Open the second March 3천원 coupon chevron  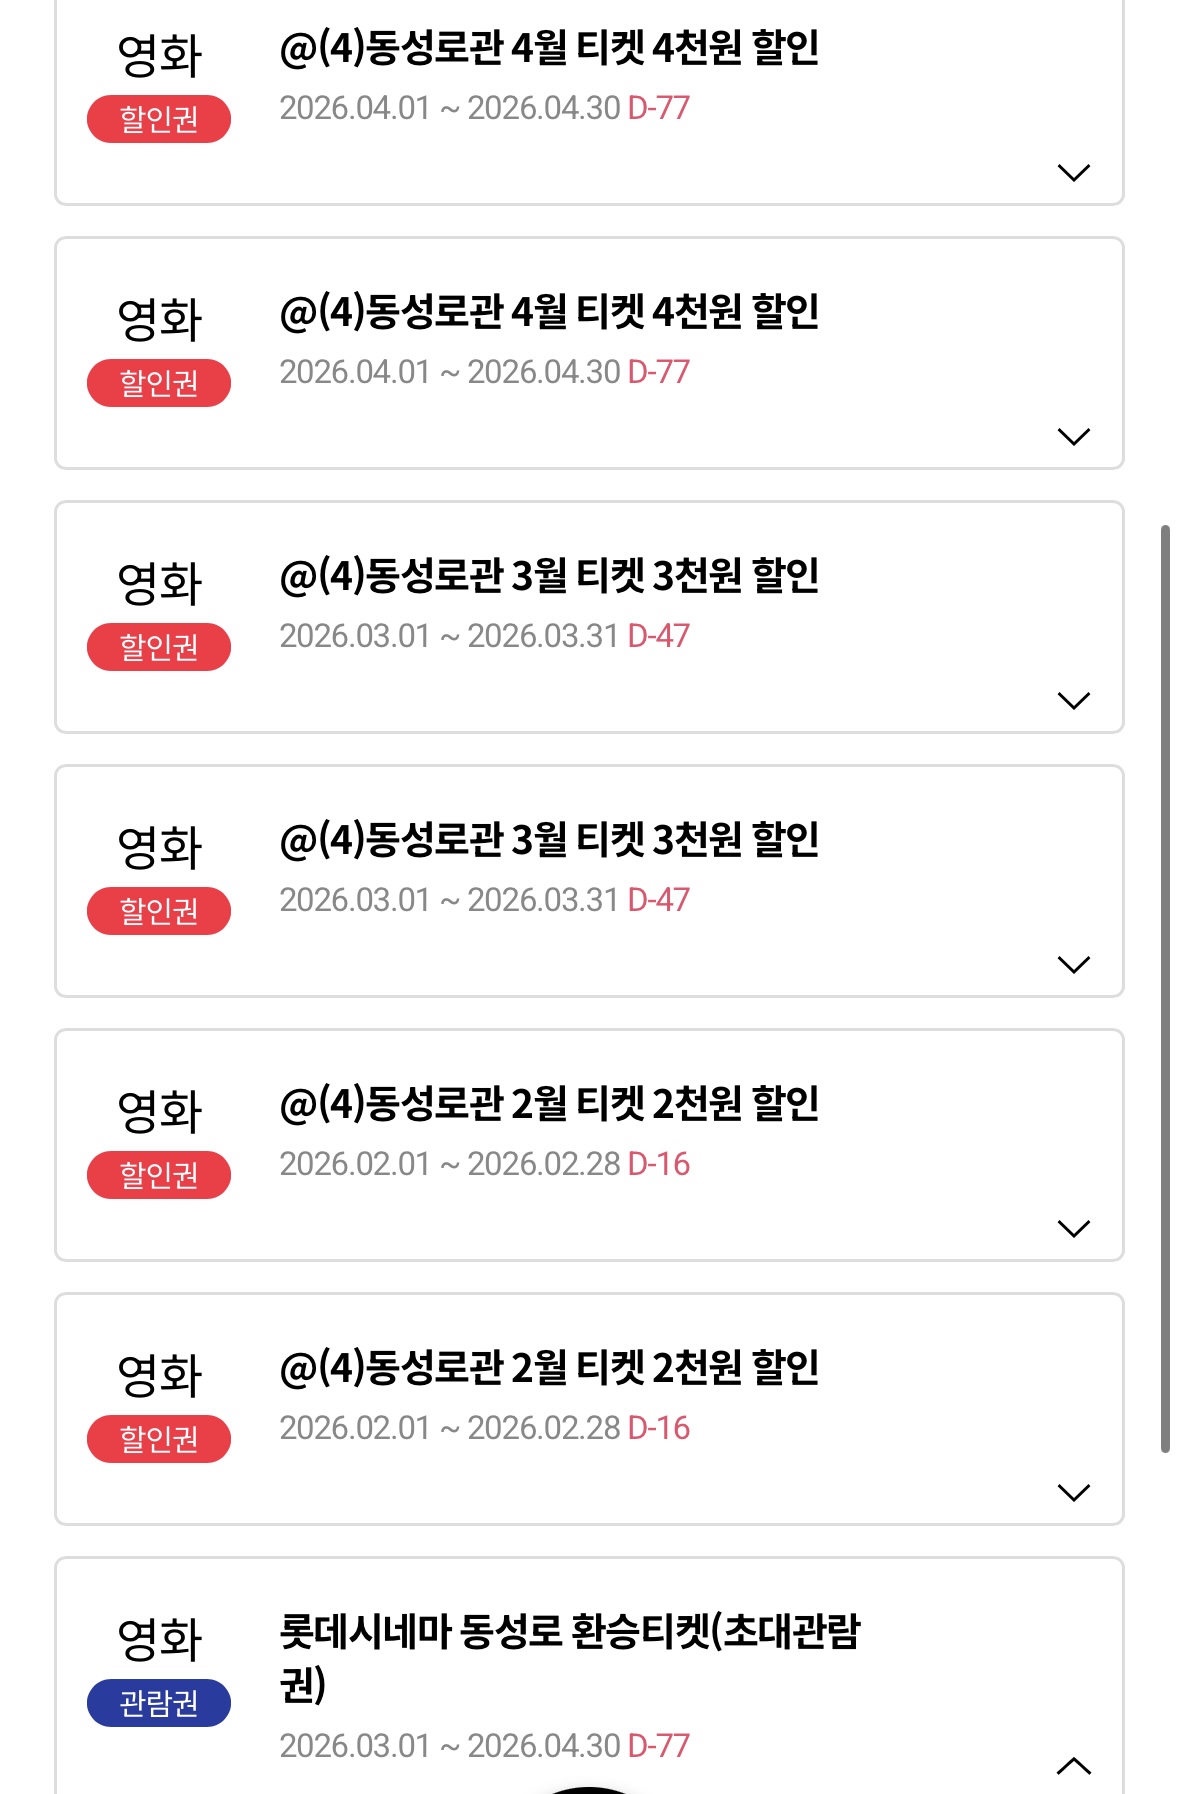pyautogui.click(x=1073, y=965)
